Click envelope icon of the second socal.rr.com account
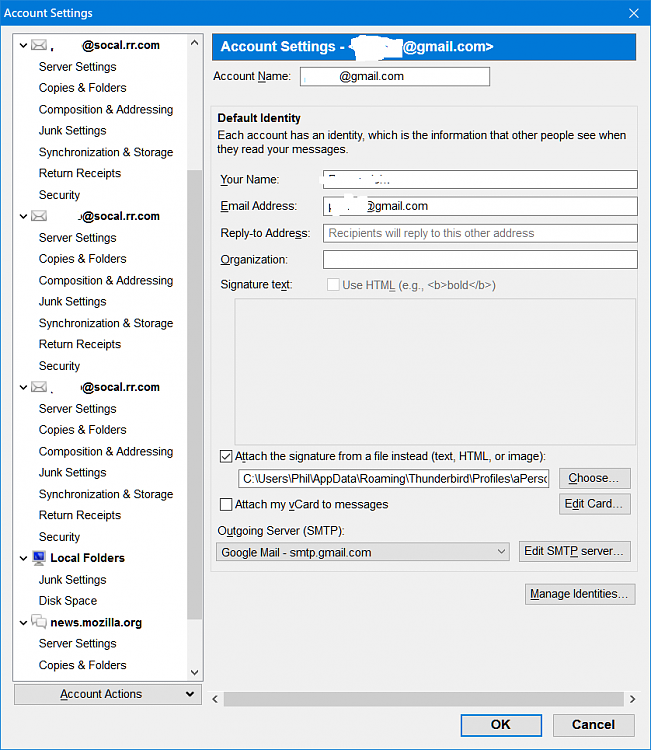Viewport: 651px width, 750px height. point(39,216)
